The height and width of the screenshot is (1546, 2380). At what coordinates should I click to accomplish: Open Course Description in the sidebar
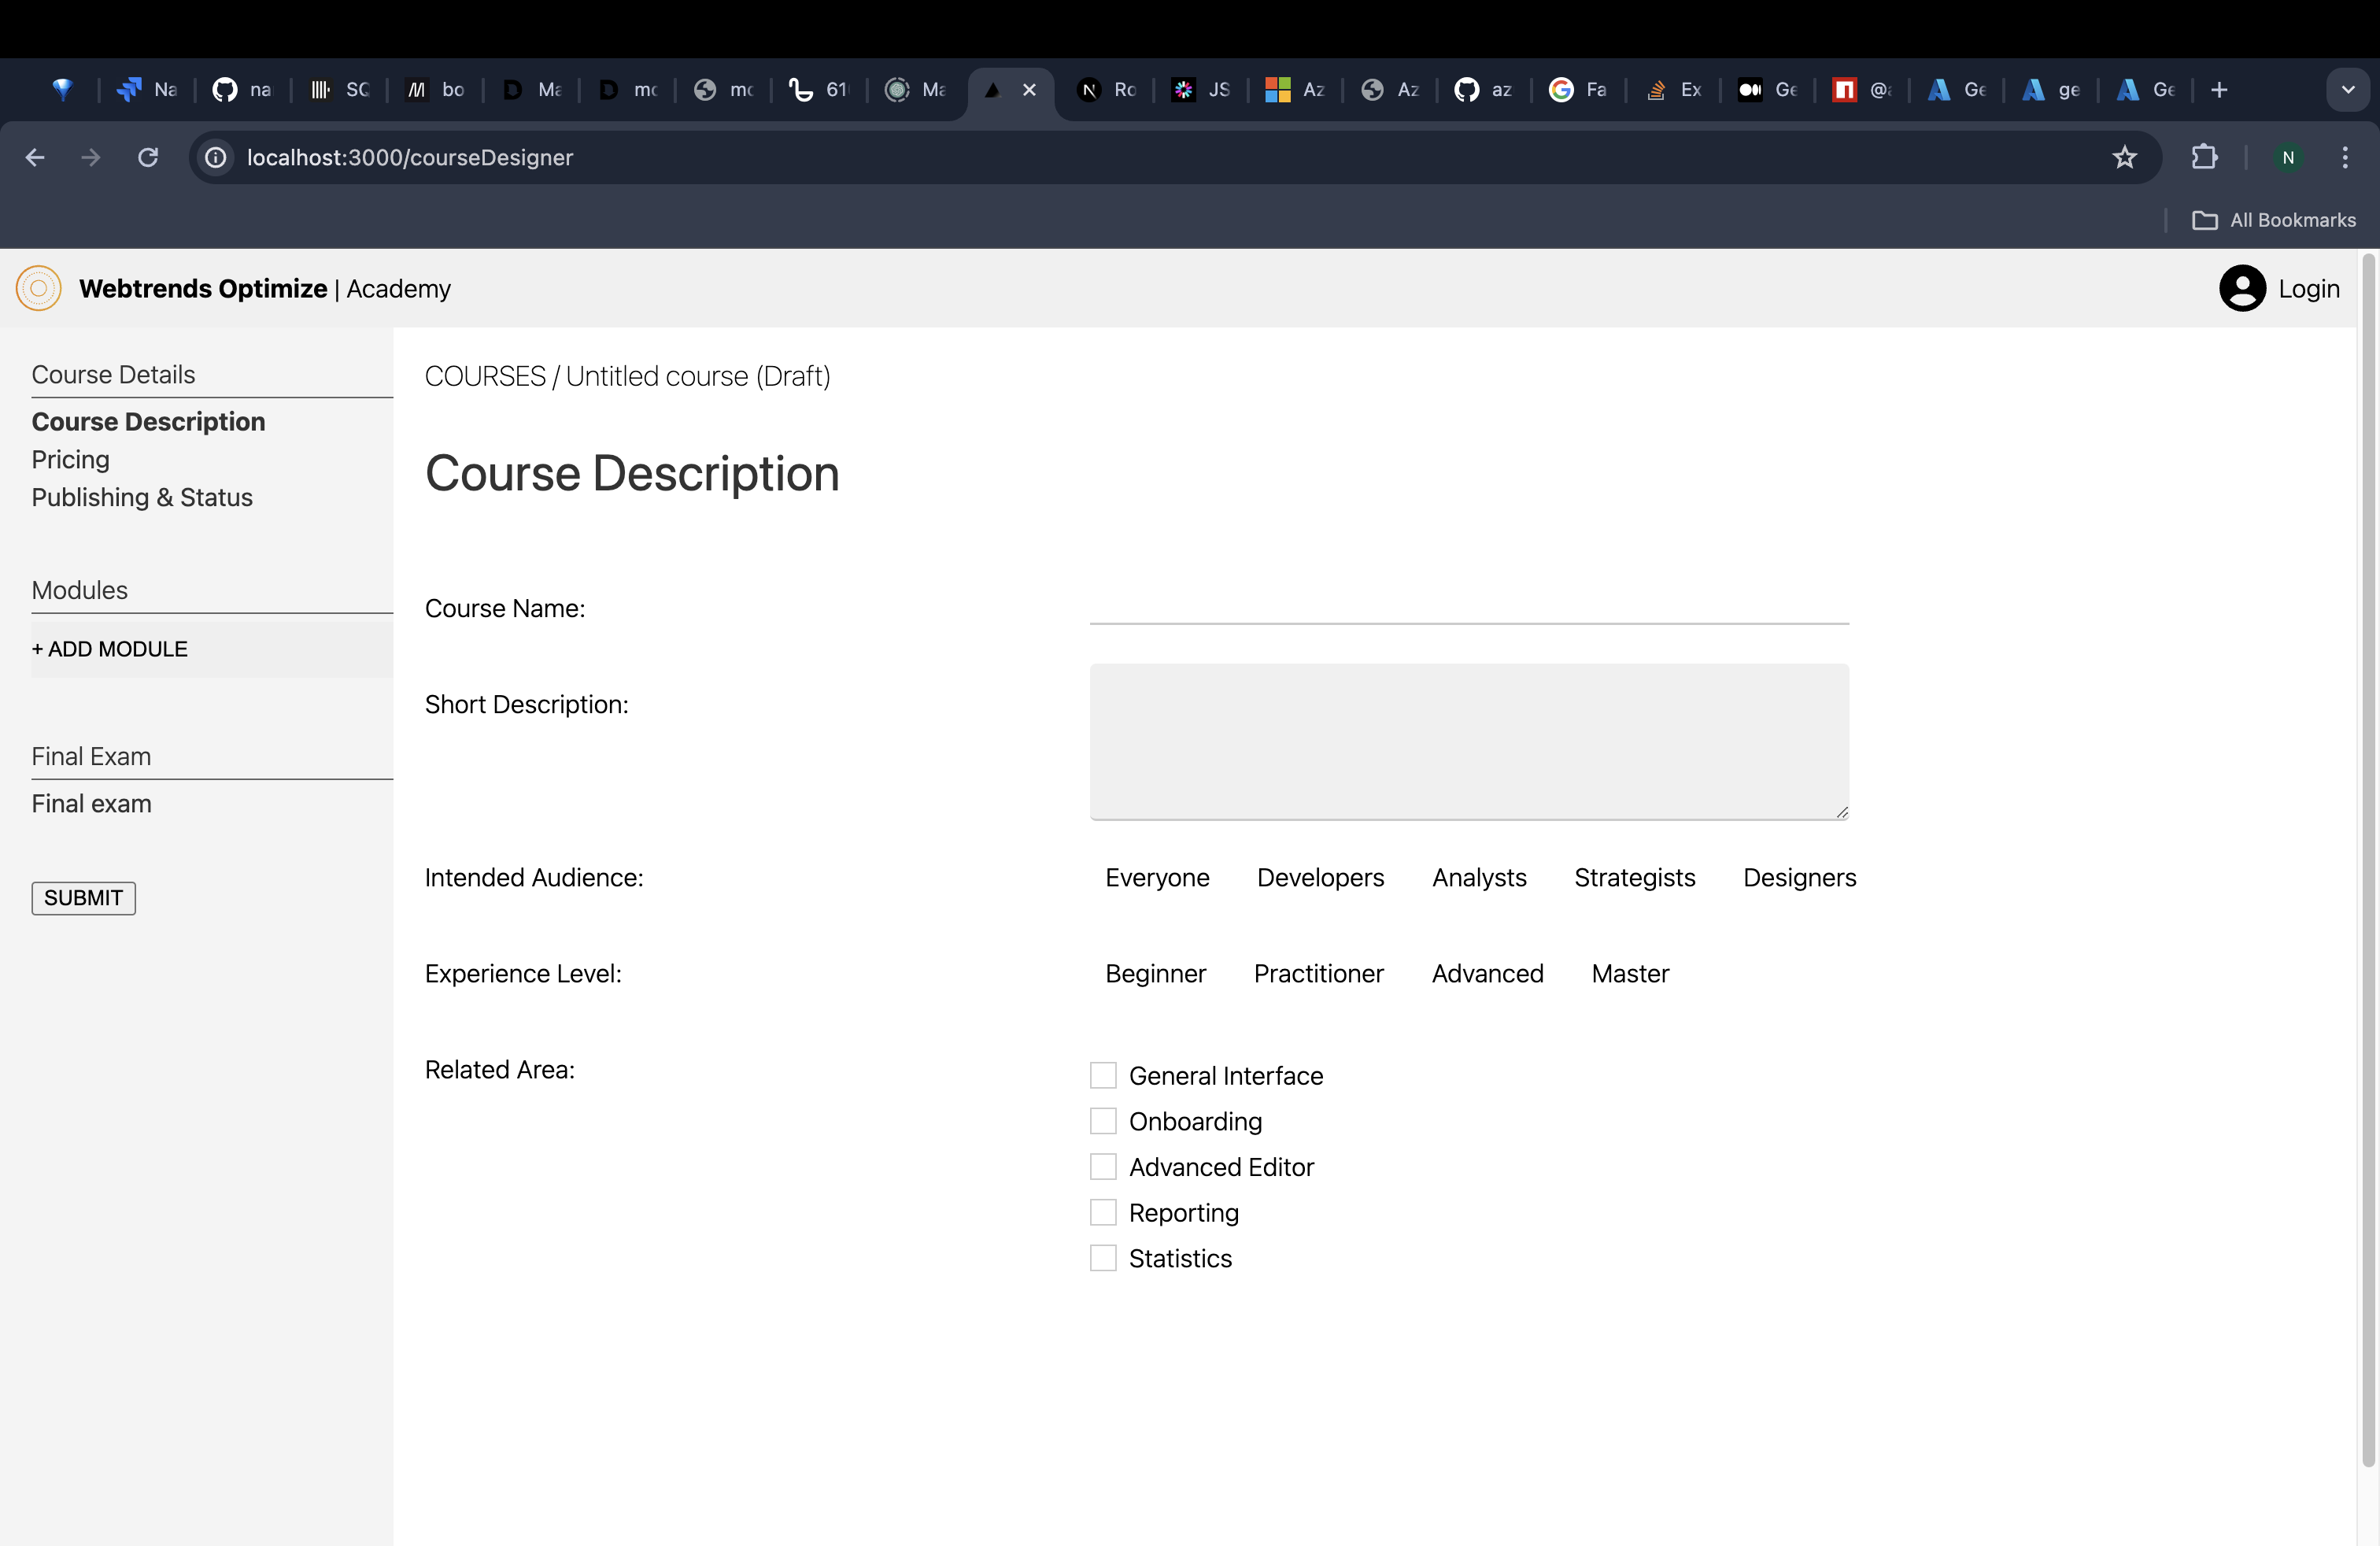click(x=148, y=422)
